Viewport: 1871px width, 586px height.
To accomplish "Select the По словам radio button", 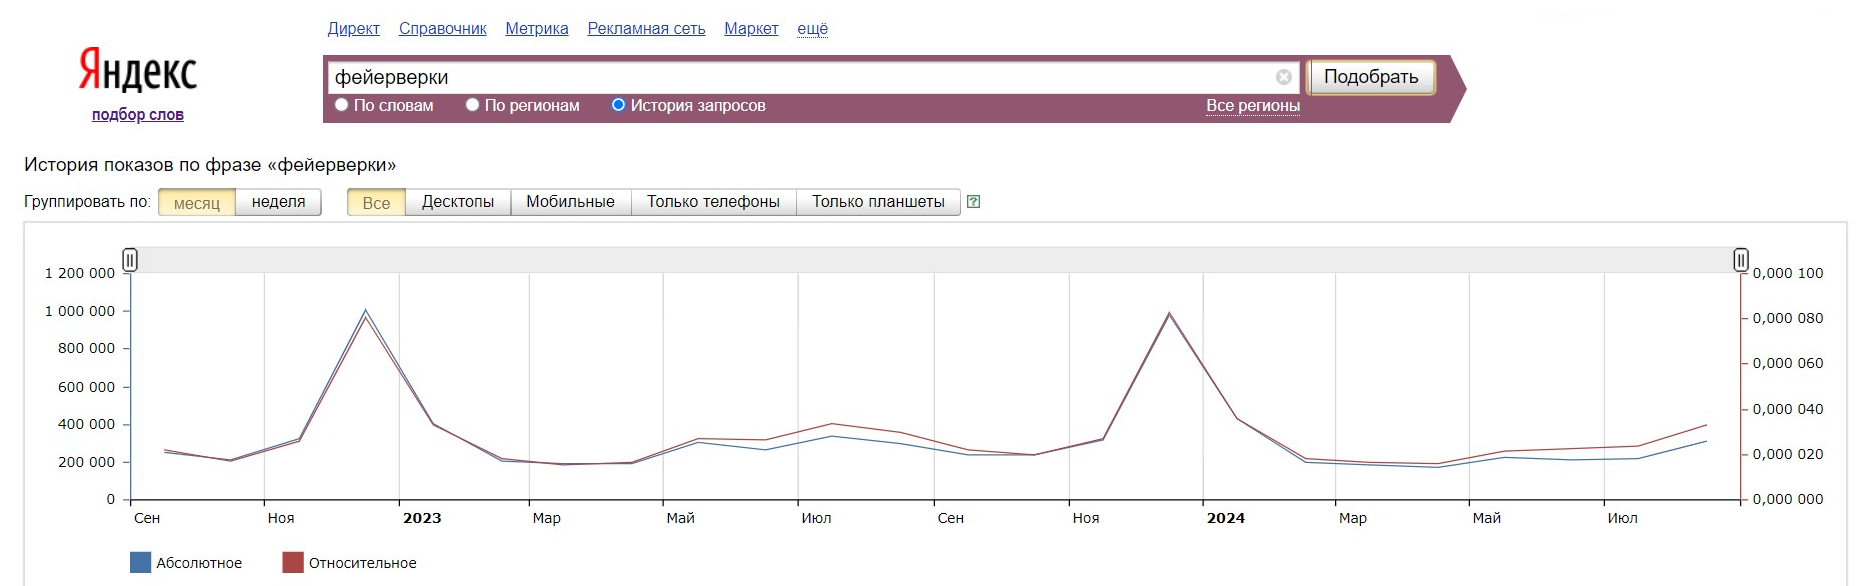I will (x=342, y=105).
